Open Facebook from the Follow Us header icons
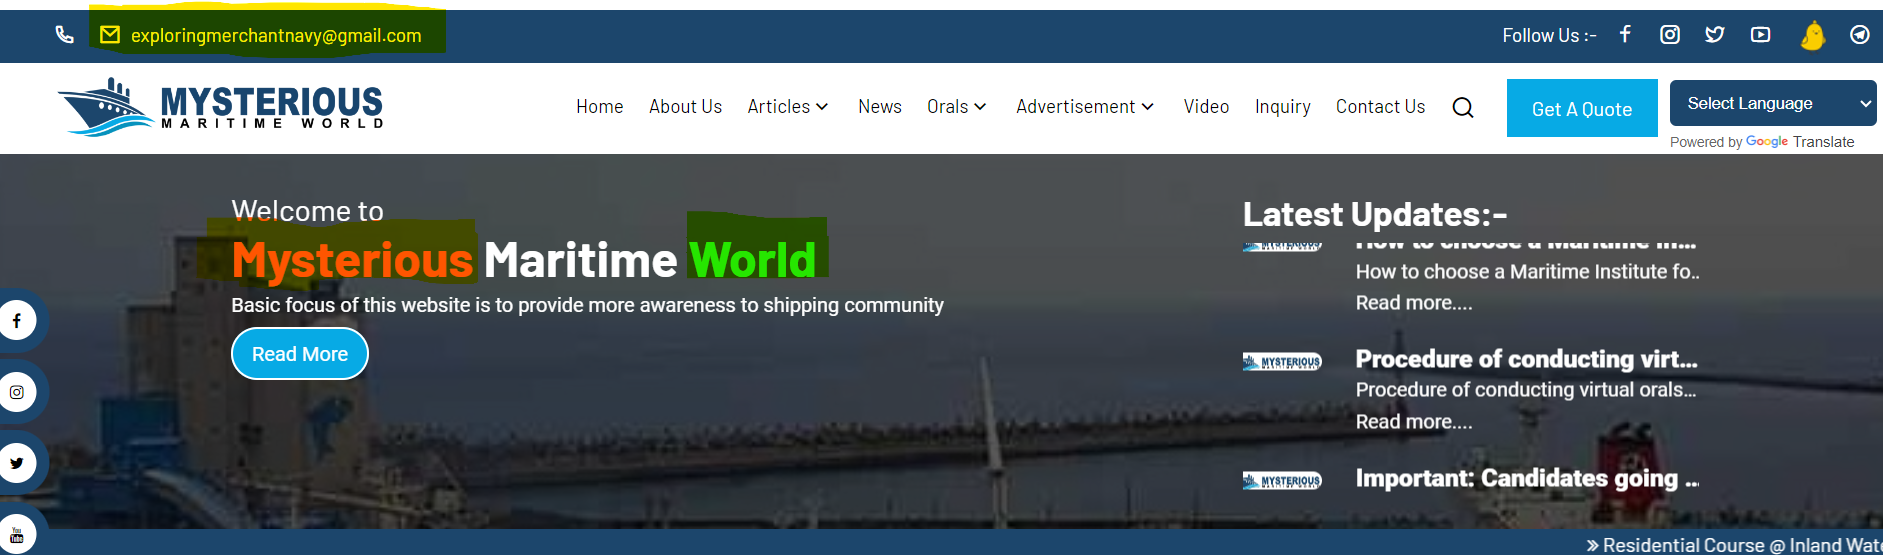This screenshot has width=1883, height=555. (1625, 35)
